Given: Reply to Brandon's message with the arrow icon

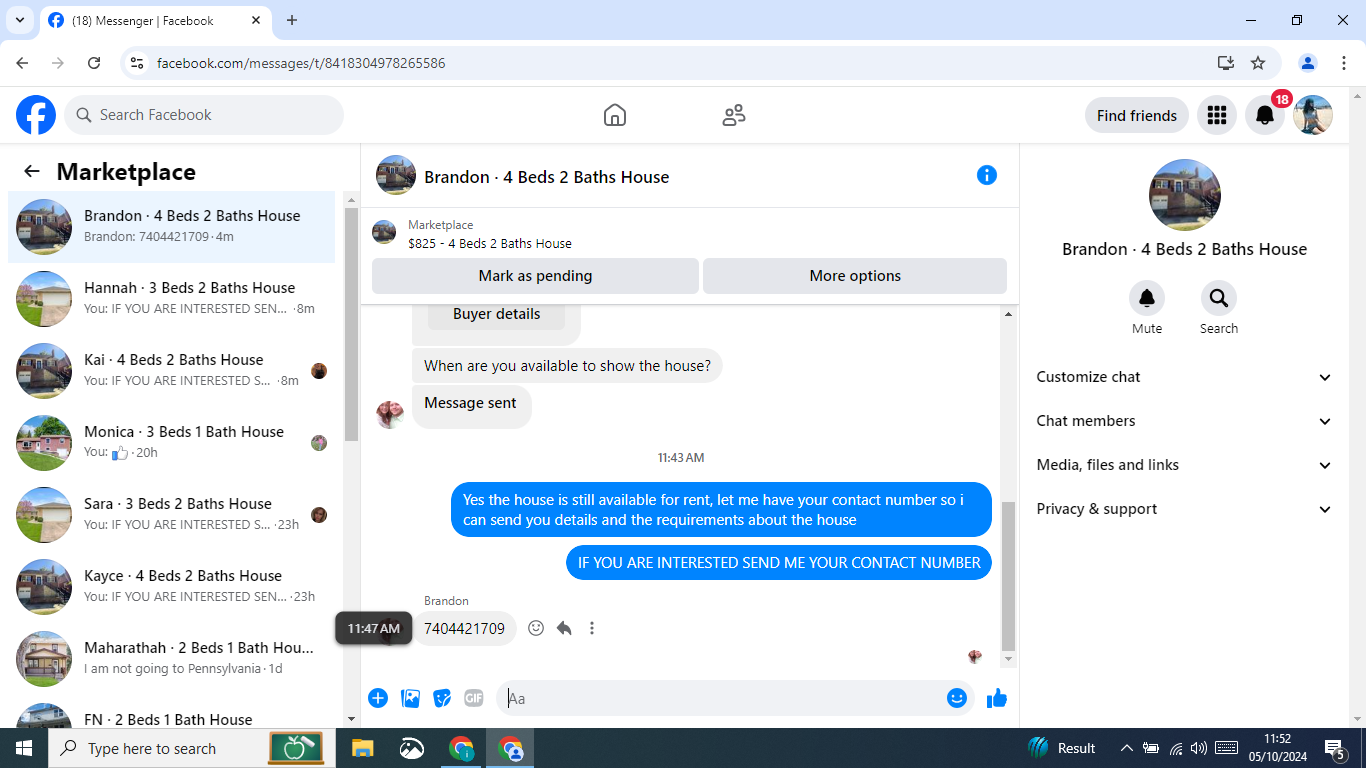Looking at the screenshot, I should coord(564,628).
